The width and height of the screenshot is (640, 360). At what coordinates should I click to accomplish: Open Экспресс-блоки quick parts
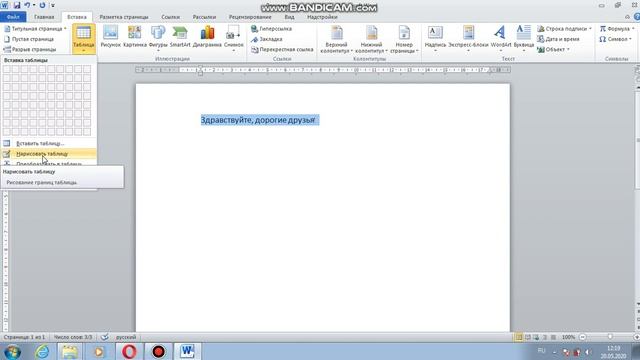click(468, 38)
